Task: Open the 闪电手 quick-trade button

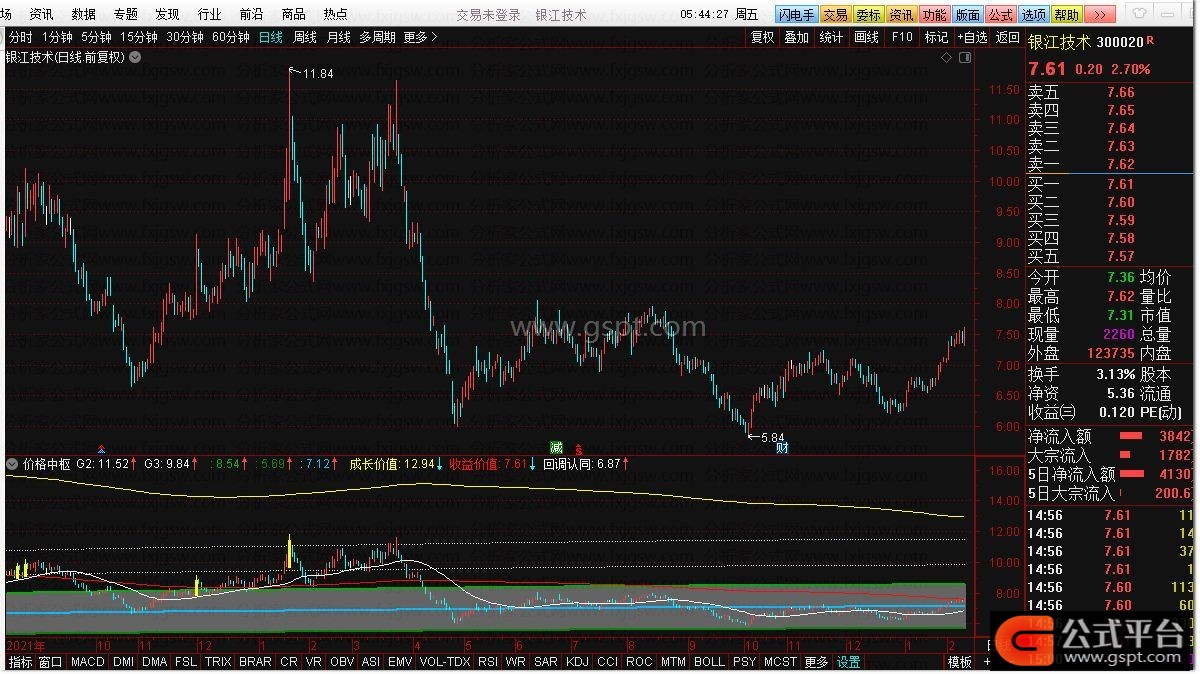Action: 797,15
